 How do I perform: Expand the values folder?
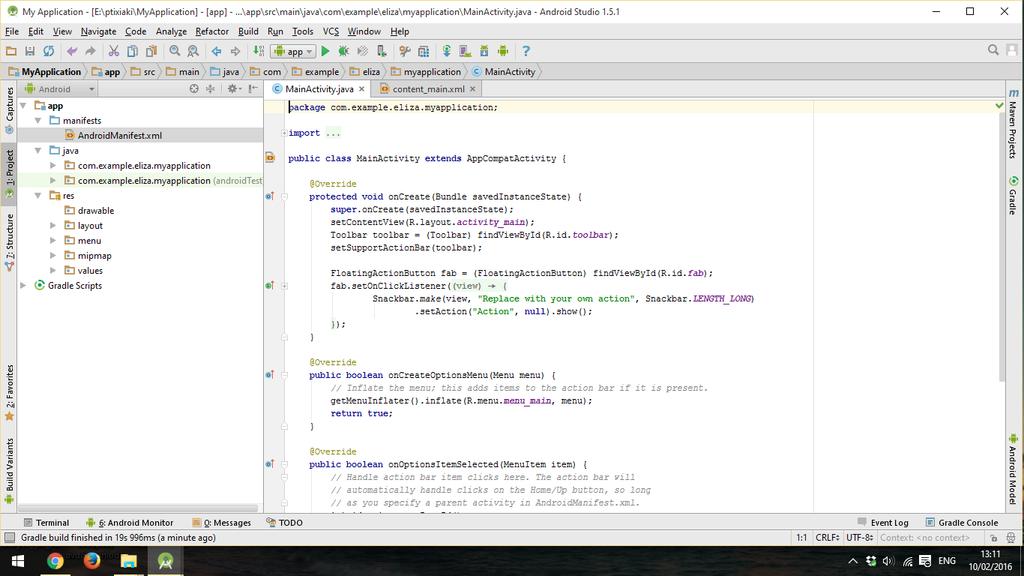(x=53, y=271)
